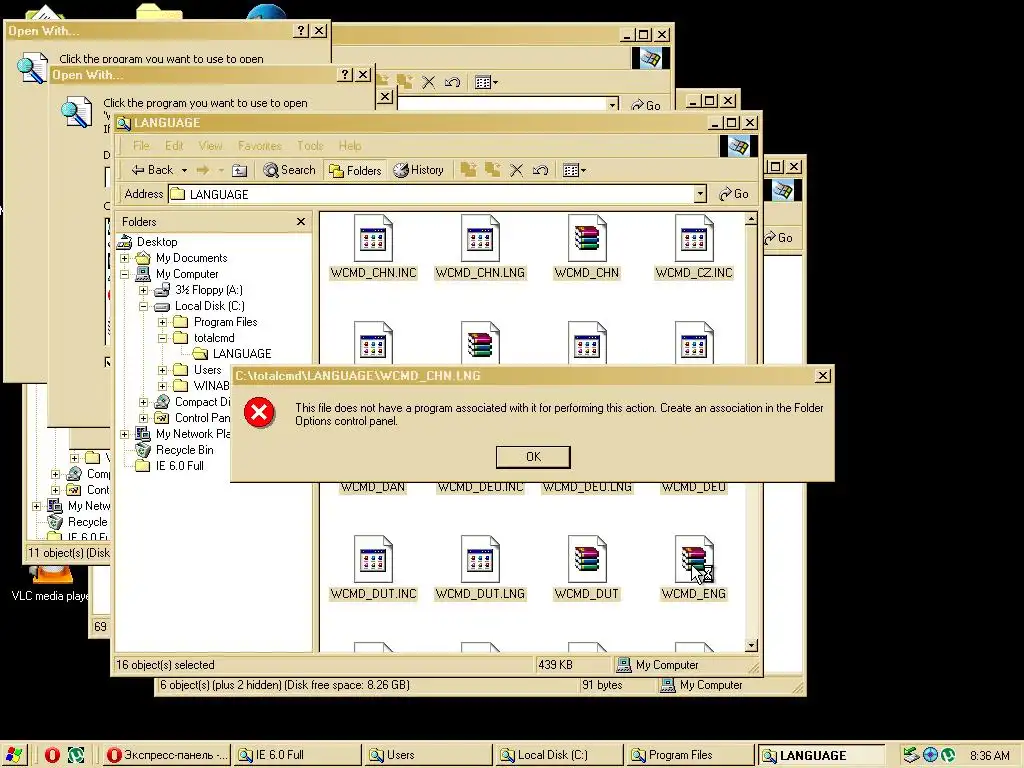
Task: Select WCMD_CHN.INC file icon
Action: [373, 238]
